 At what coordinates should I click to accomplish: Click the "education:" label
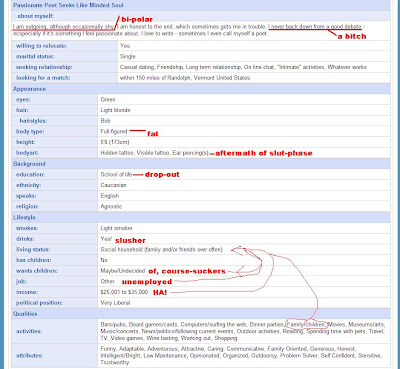pyautogui.click(x=30, y=174)
